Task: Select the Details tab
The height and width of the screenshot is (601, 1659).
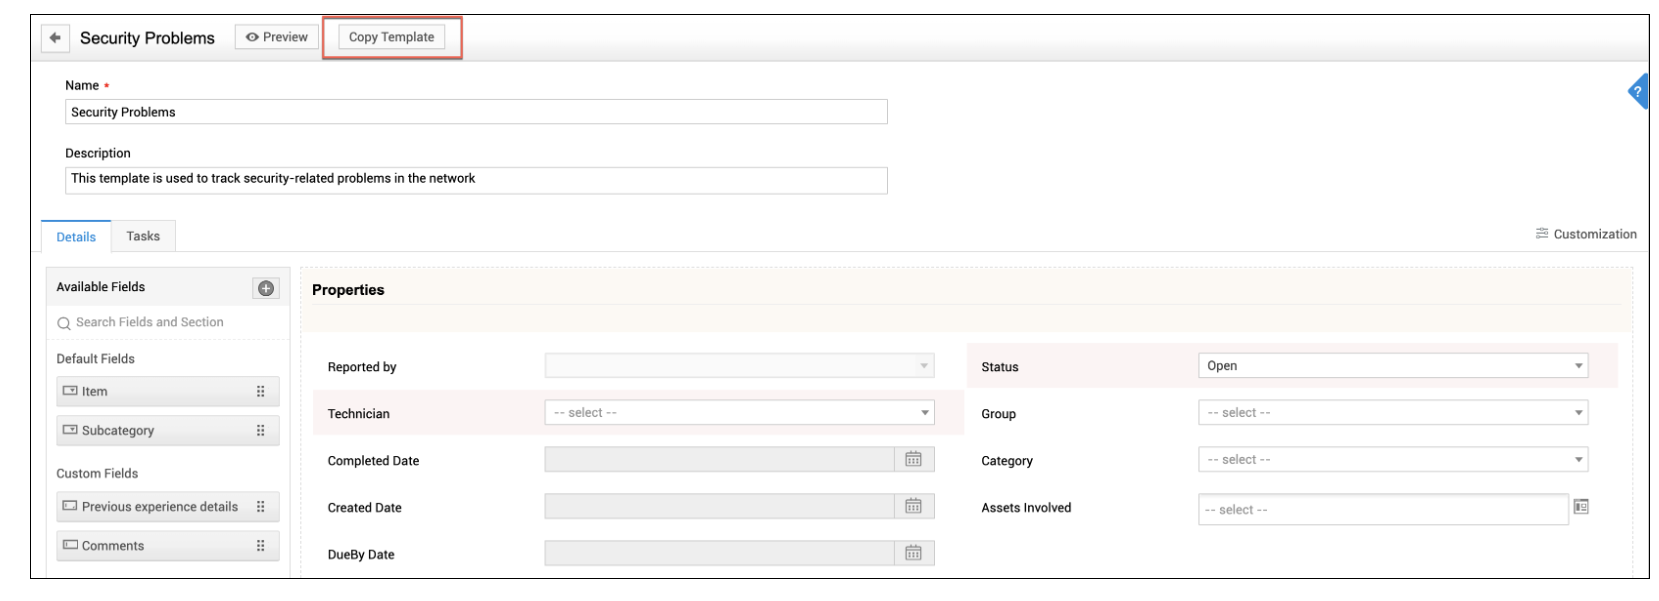Action: [x=76, y=237]
